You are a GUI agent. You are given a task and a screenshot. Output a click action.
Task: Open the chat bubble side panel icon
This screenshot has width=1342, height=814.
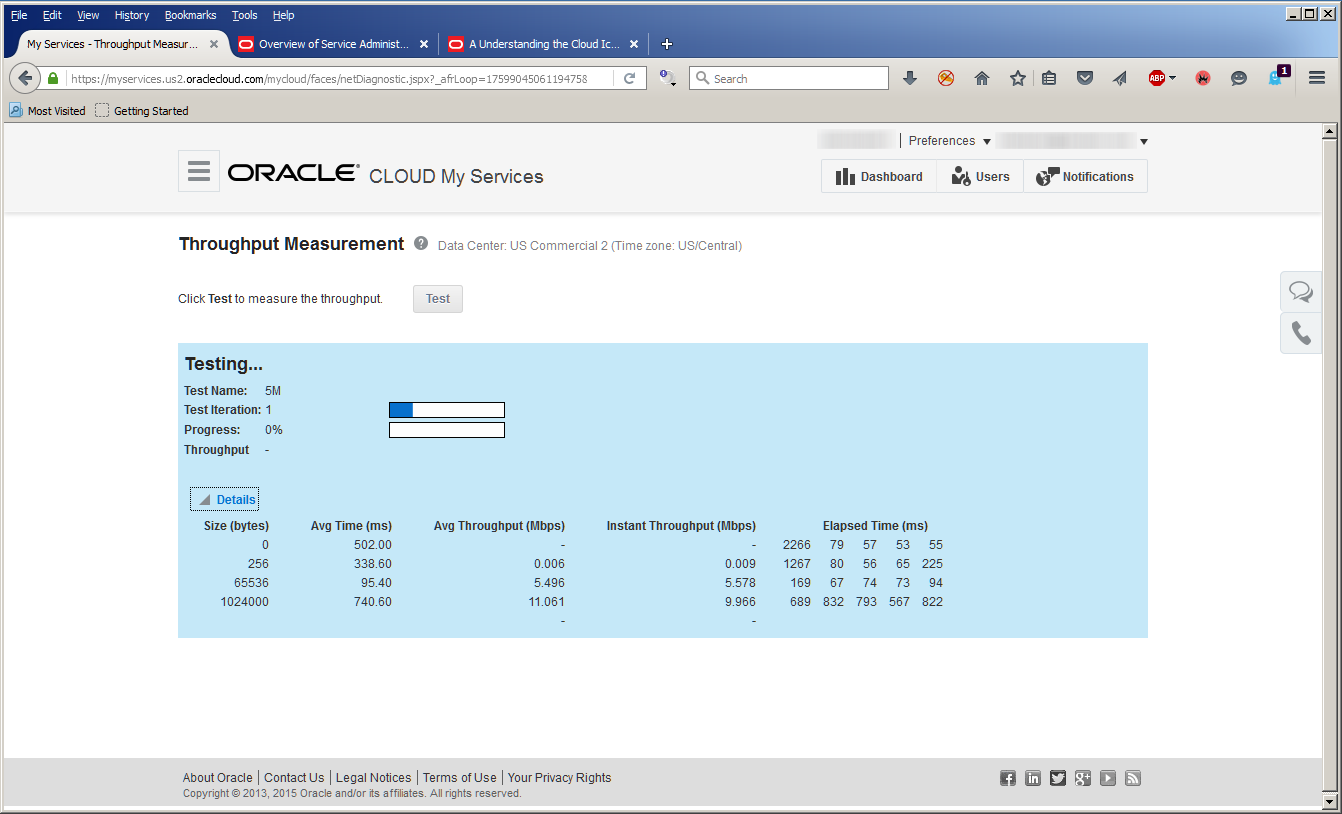1301,291
